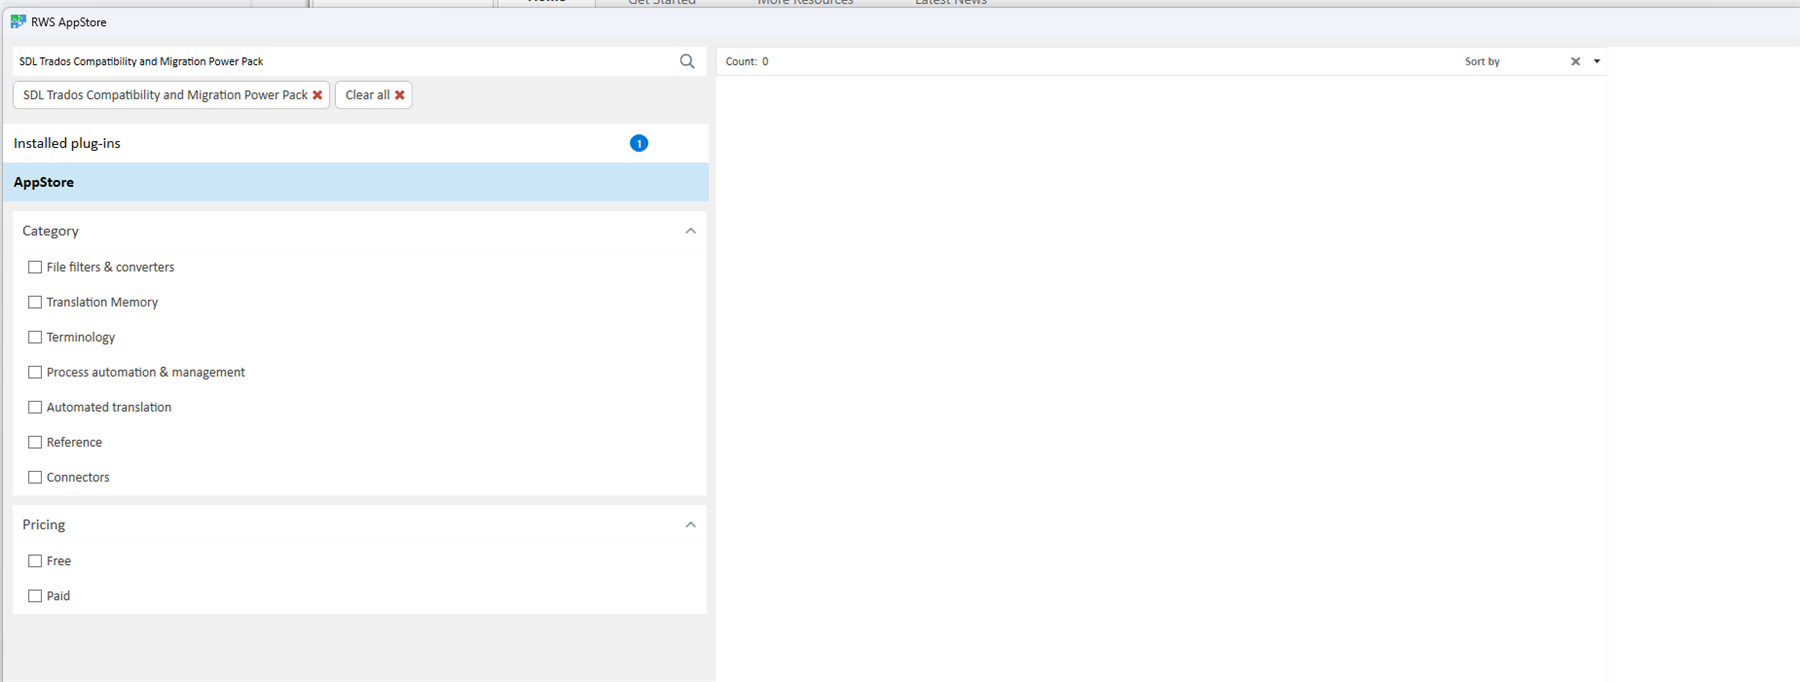The image size is (1800, 682).
Task: Remove the SDL Trados Compatibility filter tag
Action: (x=317, y=95)
